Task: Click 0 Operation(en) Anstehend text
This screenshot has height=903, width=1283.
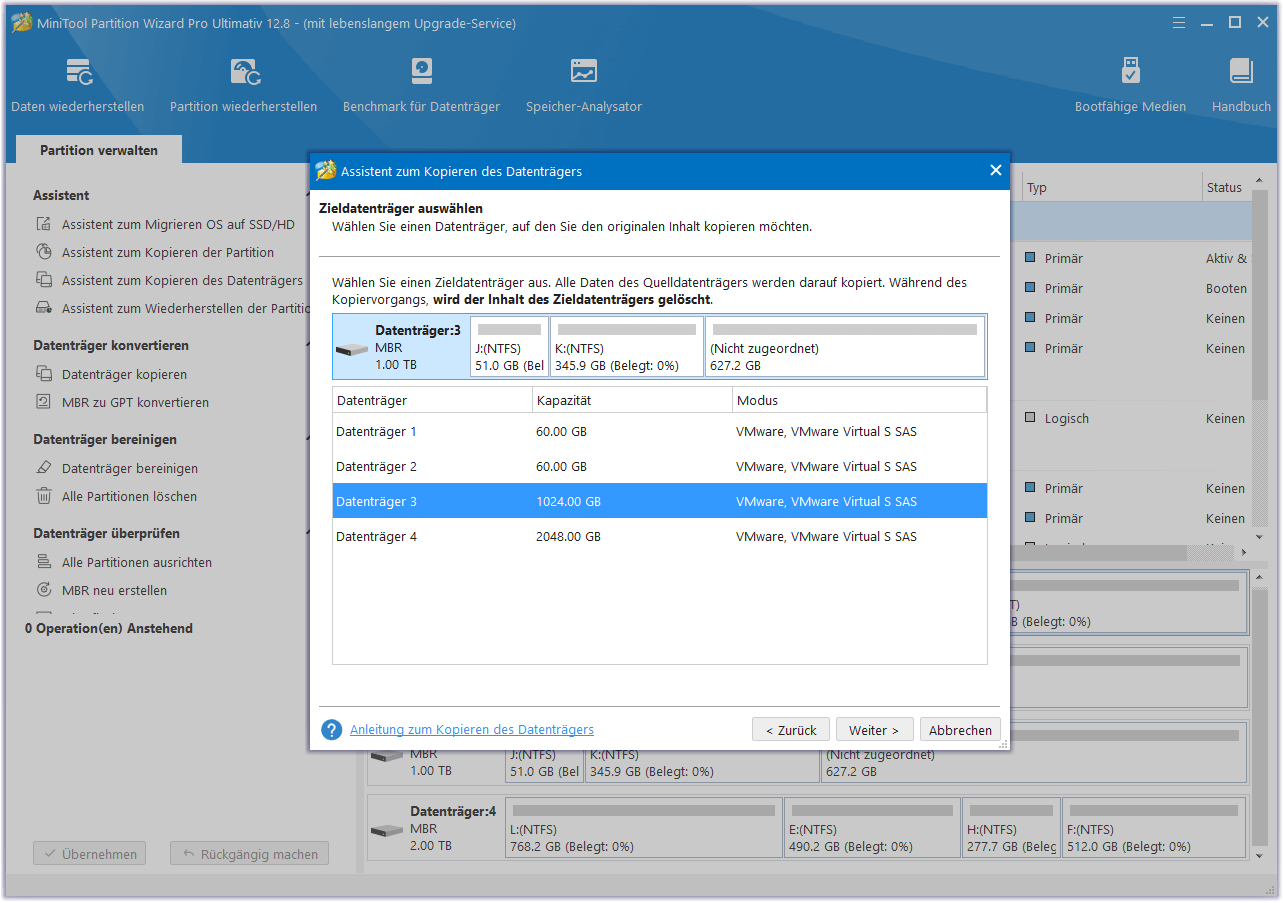Action: click(109, 628)
